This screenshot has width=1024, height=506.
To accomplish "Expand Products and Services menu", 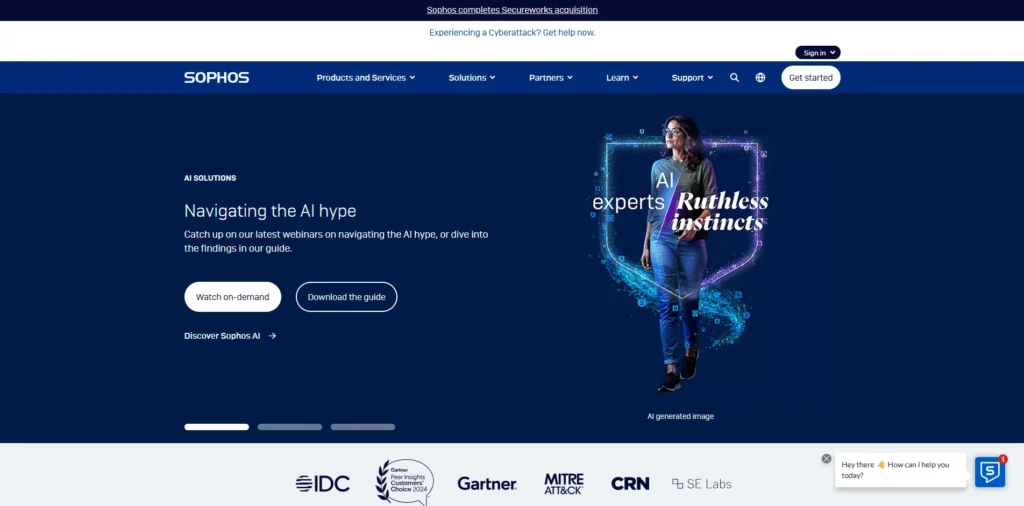I will tap(366, 78).
